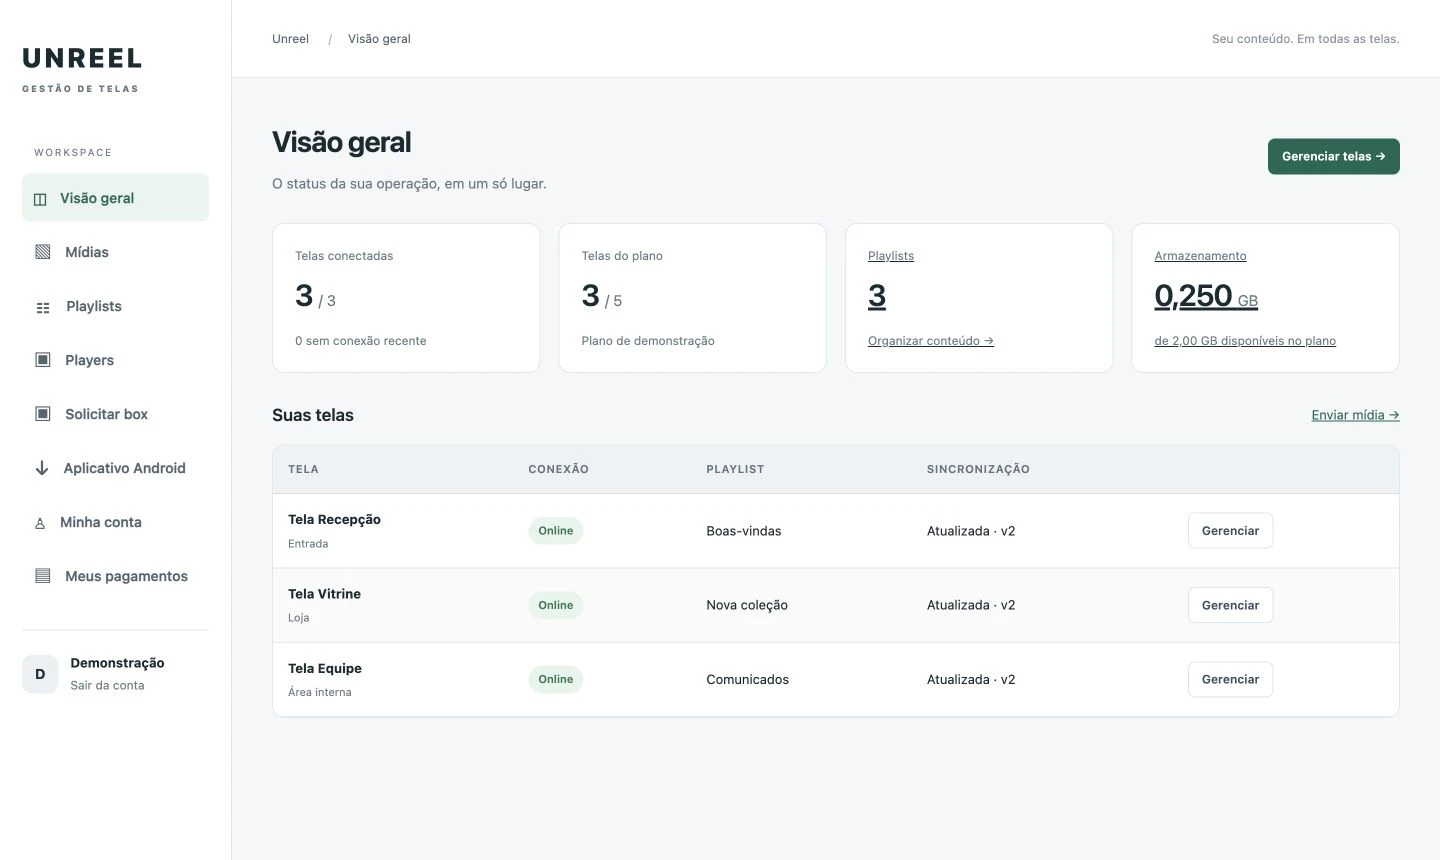This screenshot has height=860, width=1440.
Task: Click the TELA column header
Action: 303,469
